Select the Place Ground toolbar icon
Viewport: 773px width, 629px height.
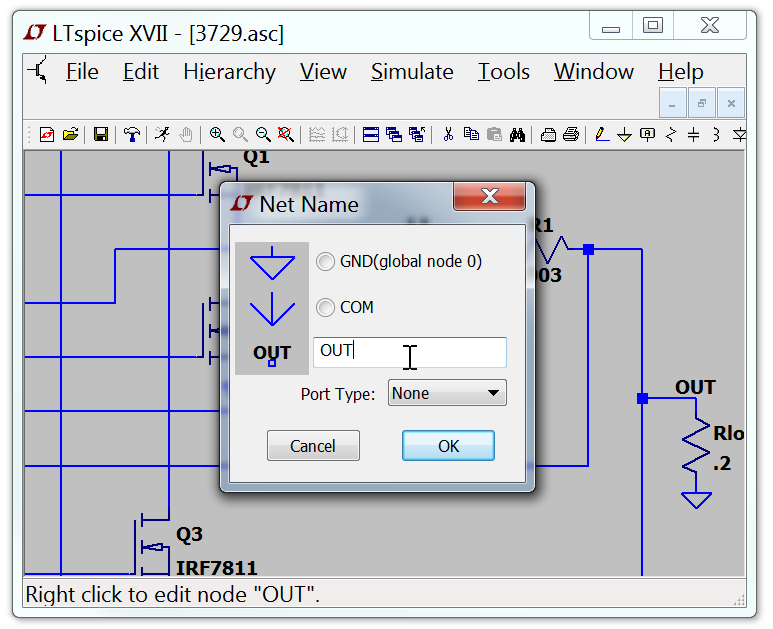624,134
